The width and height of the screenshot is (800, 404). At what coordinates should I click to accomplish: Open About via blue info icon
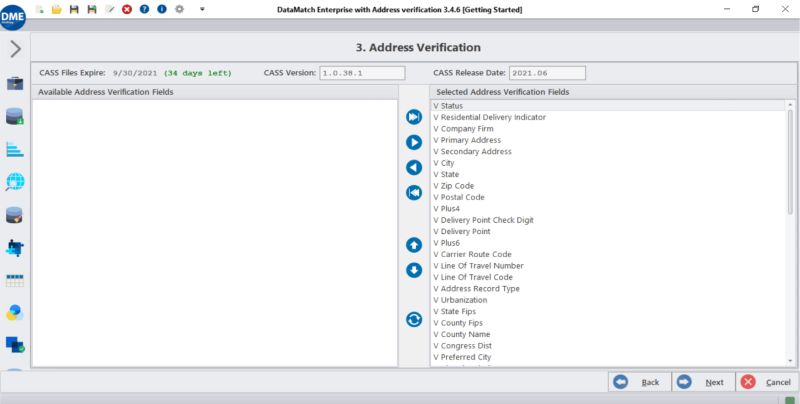(x=162, y=9)
